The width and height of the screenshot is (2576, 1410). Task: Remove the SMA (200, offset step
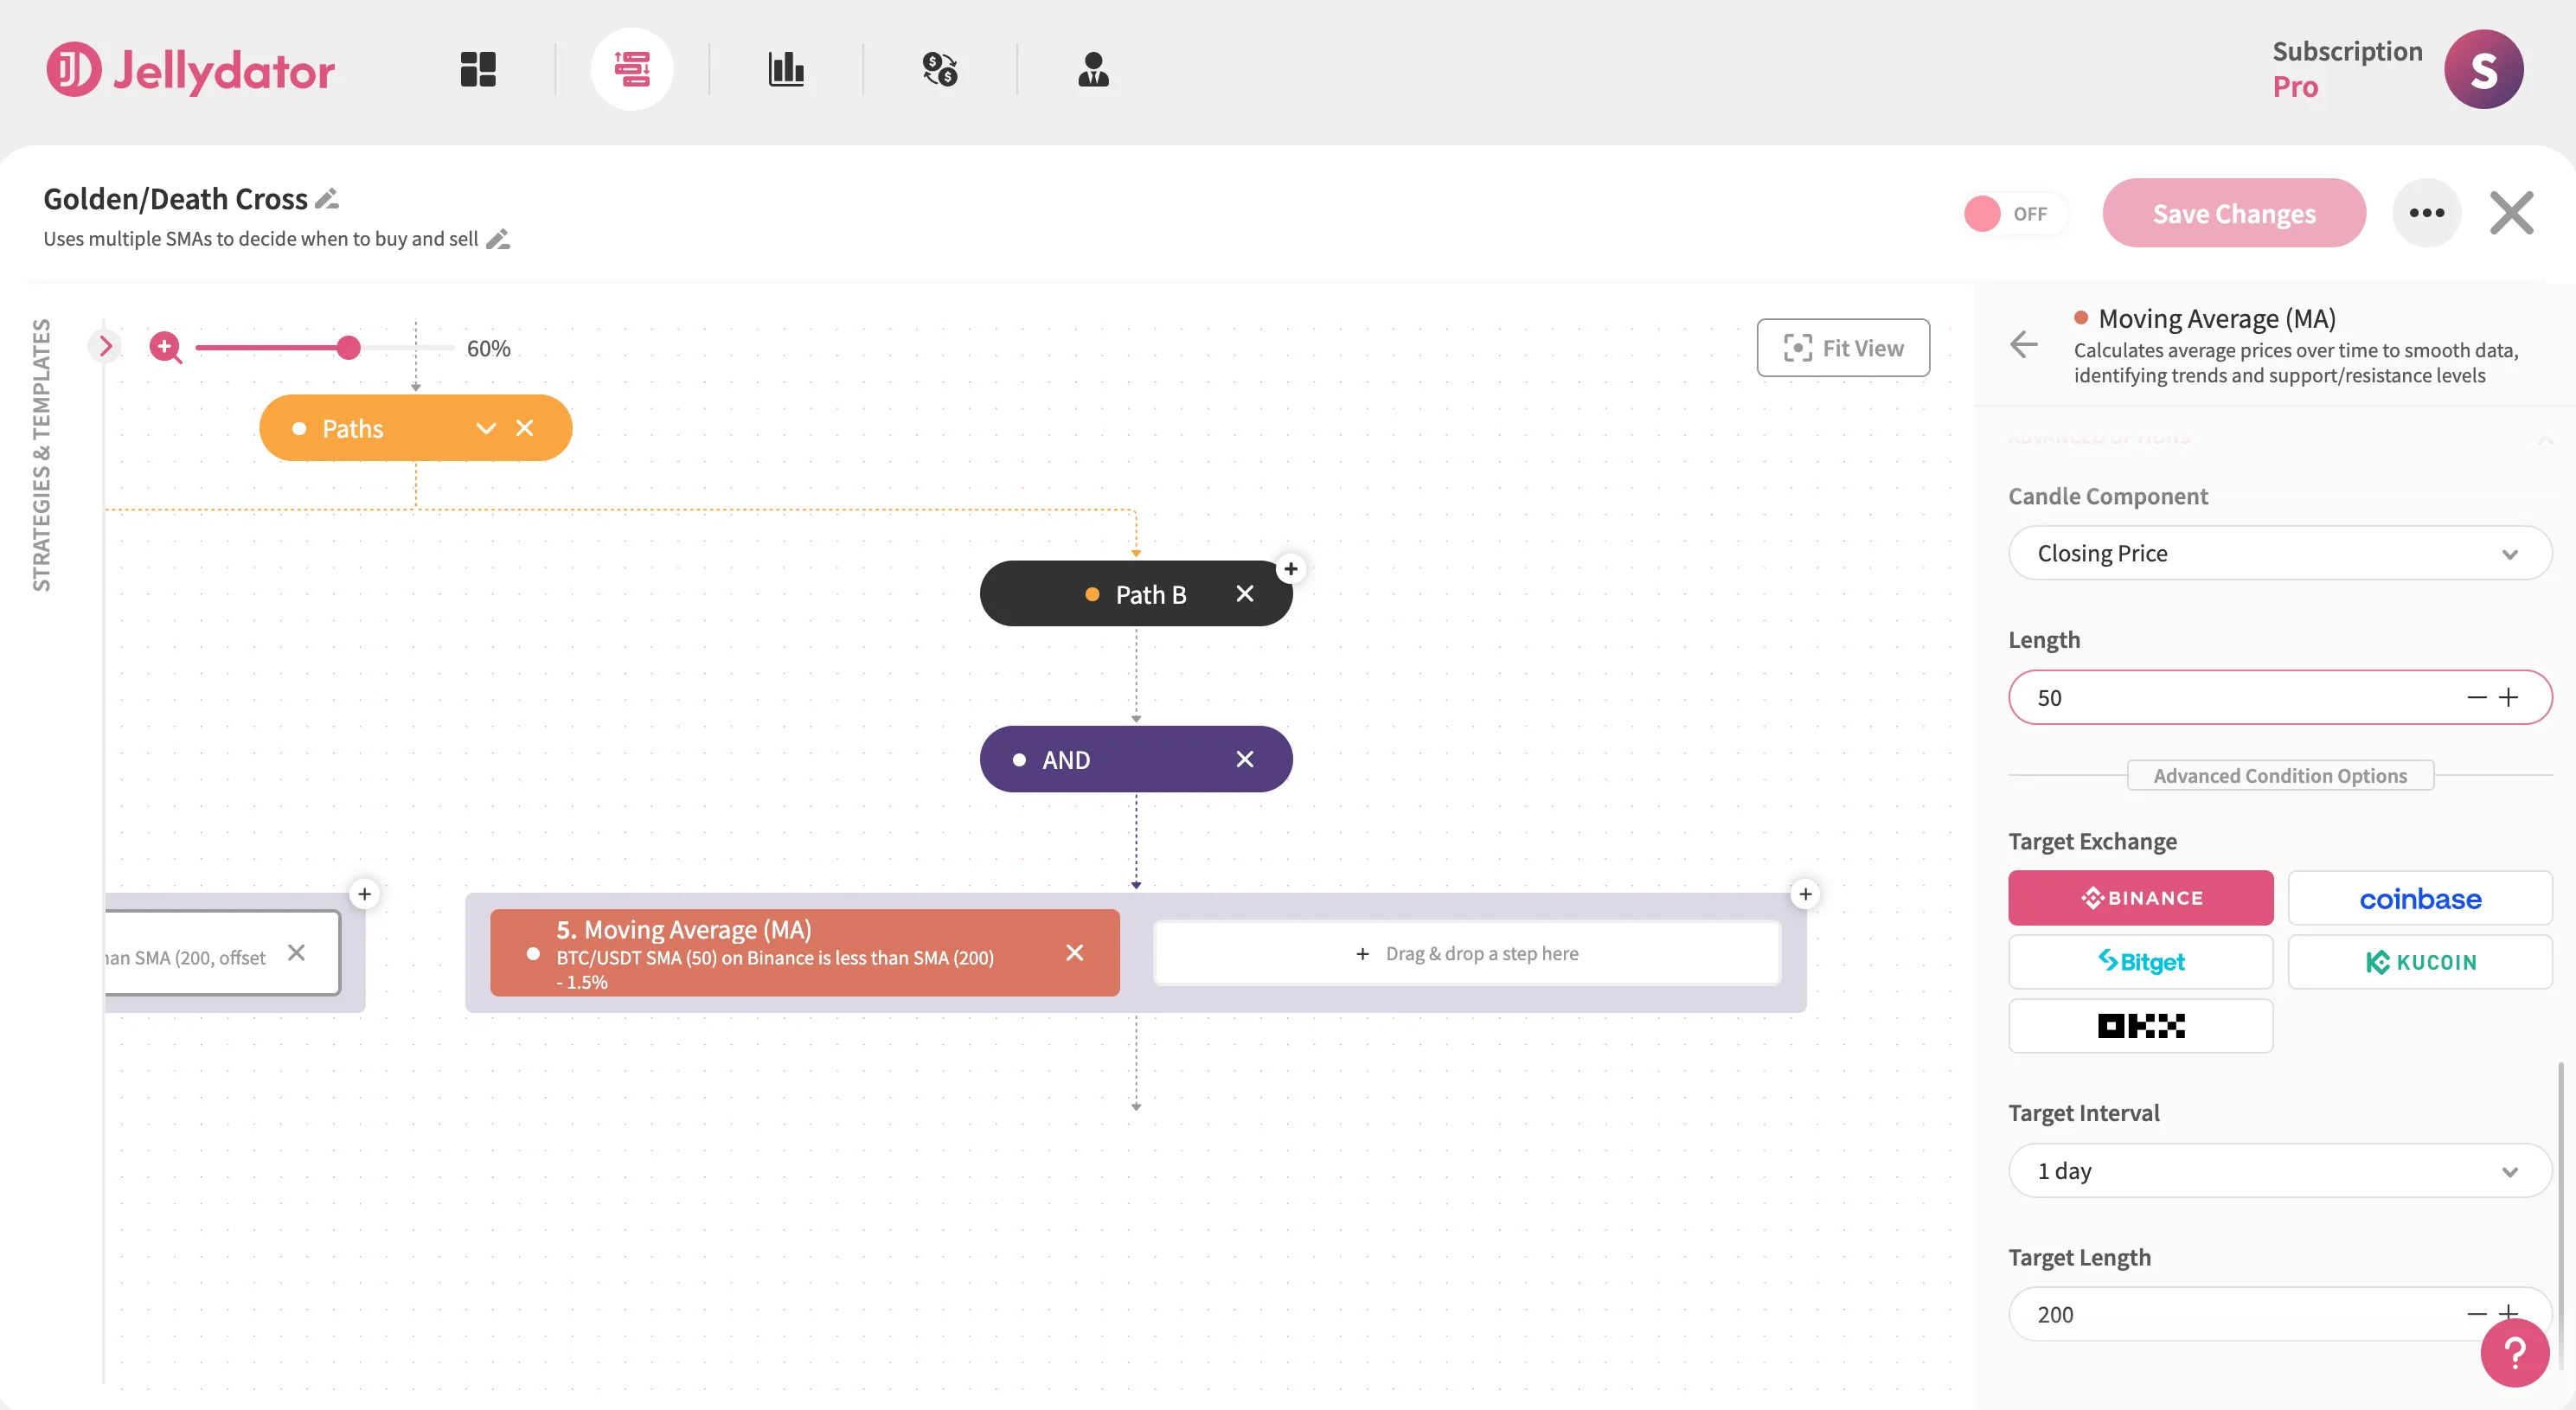[x=297, y=952]
